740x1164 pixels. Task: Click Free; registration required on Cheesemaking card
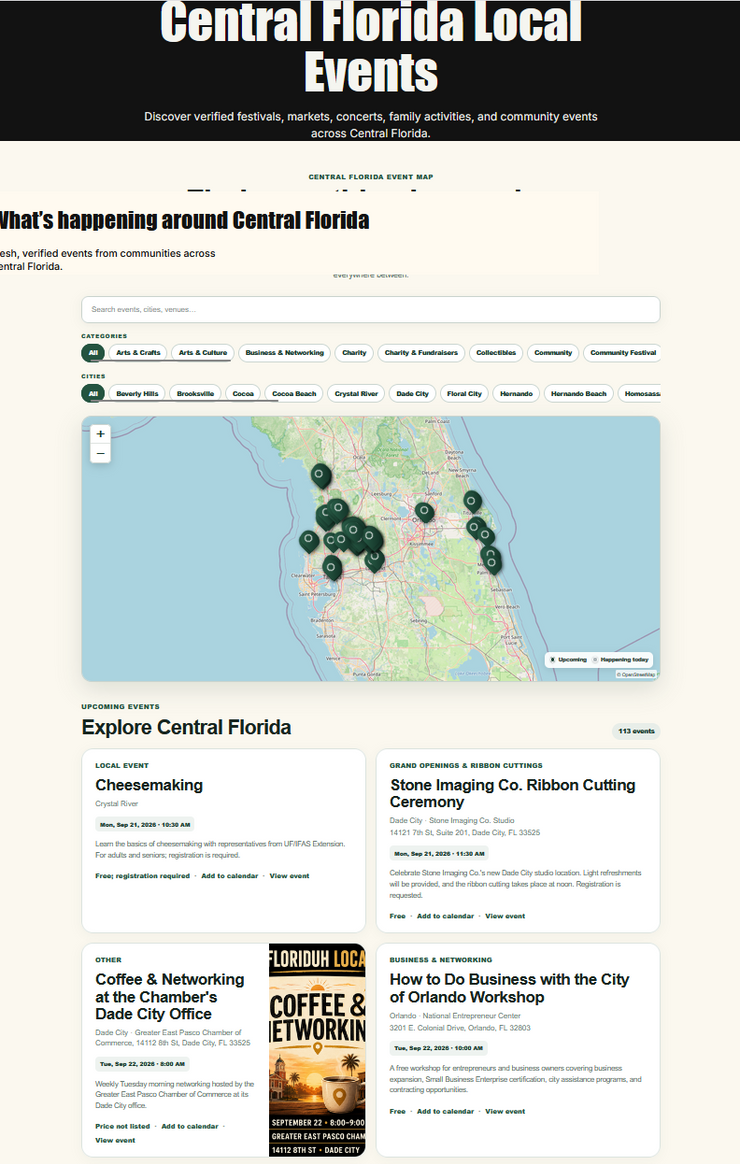[x=143, y=876]
